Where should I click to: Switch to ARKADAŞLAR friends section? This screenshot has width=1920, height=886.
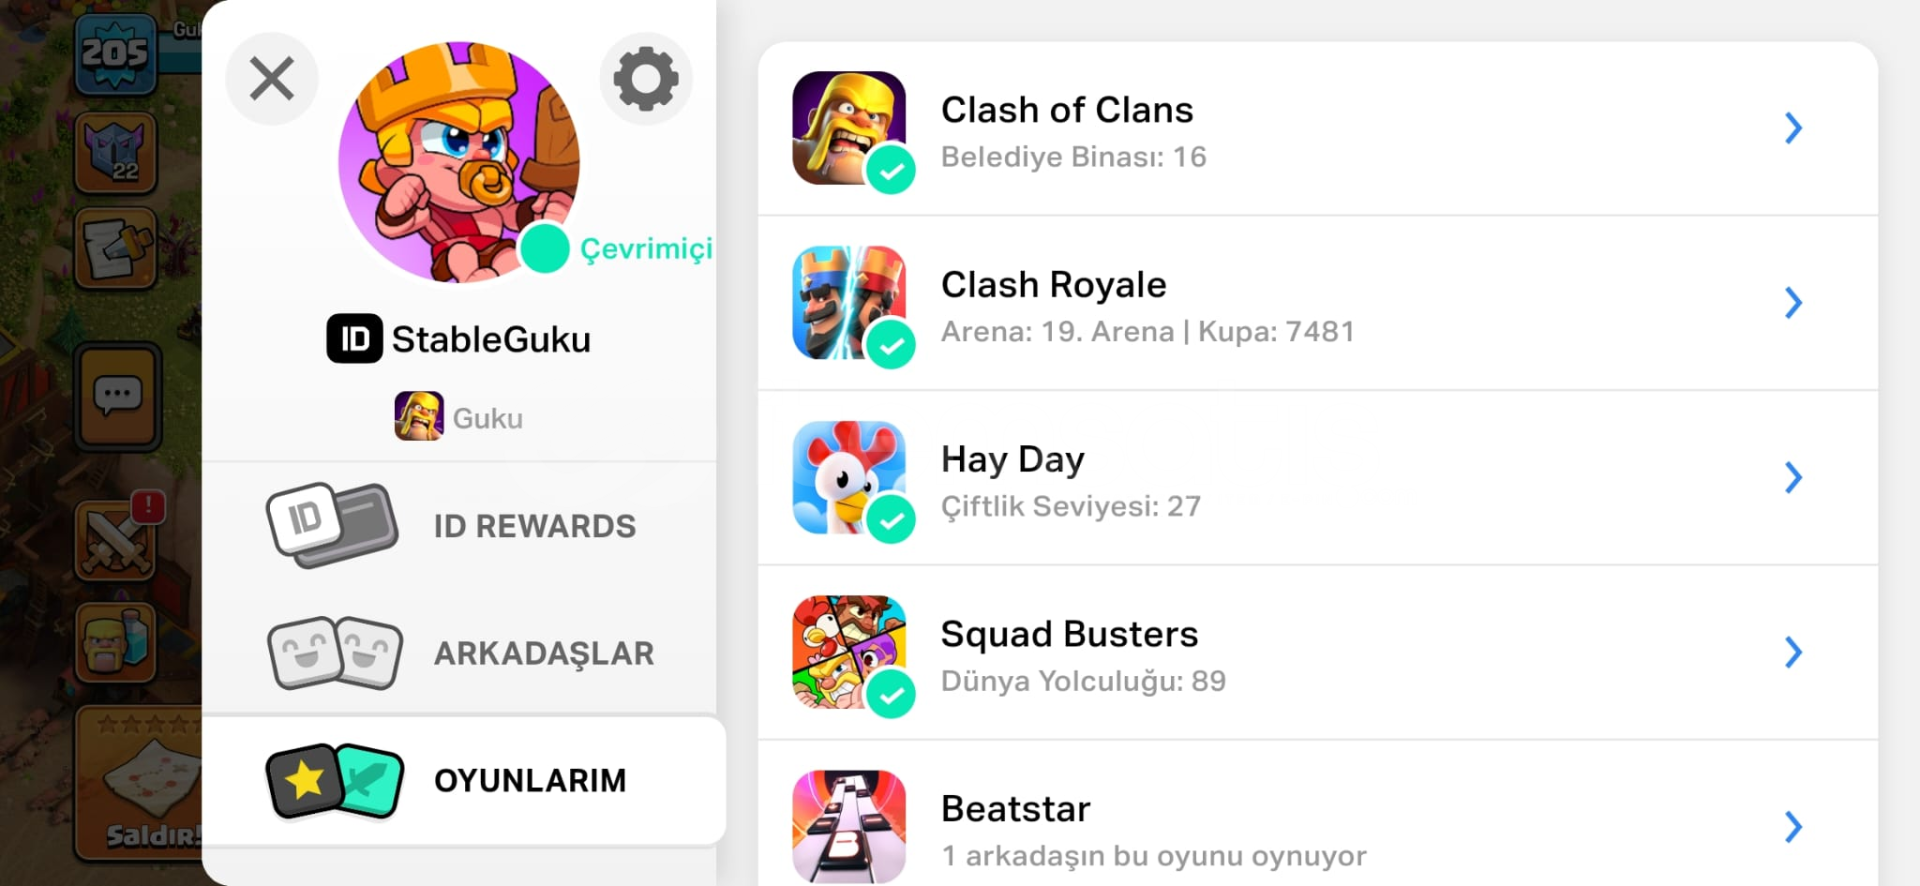[x=459, y=653]
